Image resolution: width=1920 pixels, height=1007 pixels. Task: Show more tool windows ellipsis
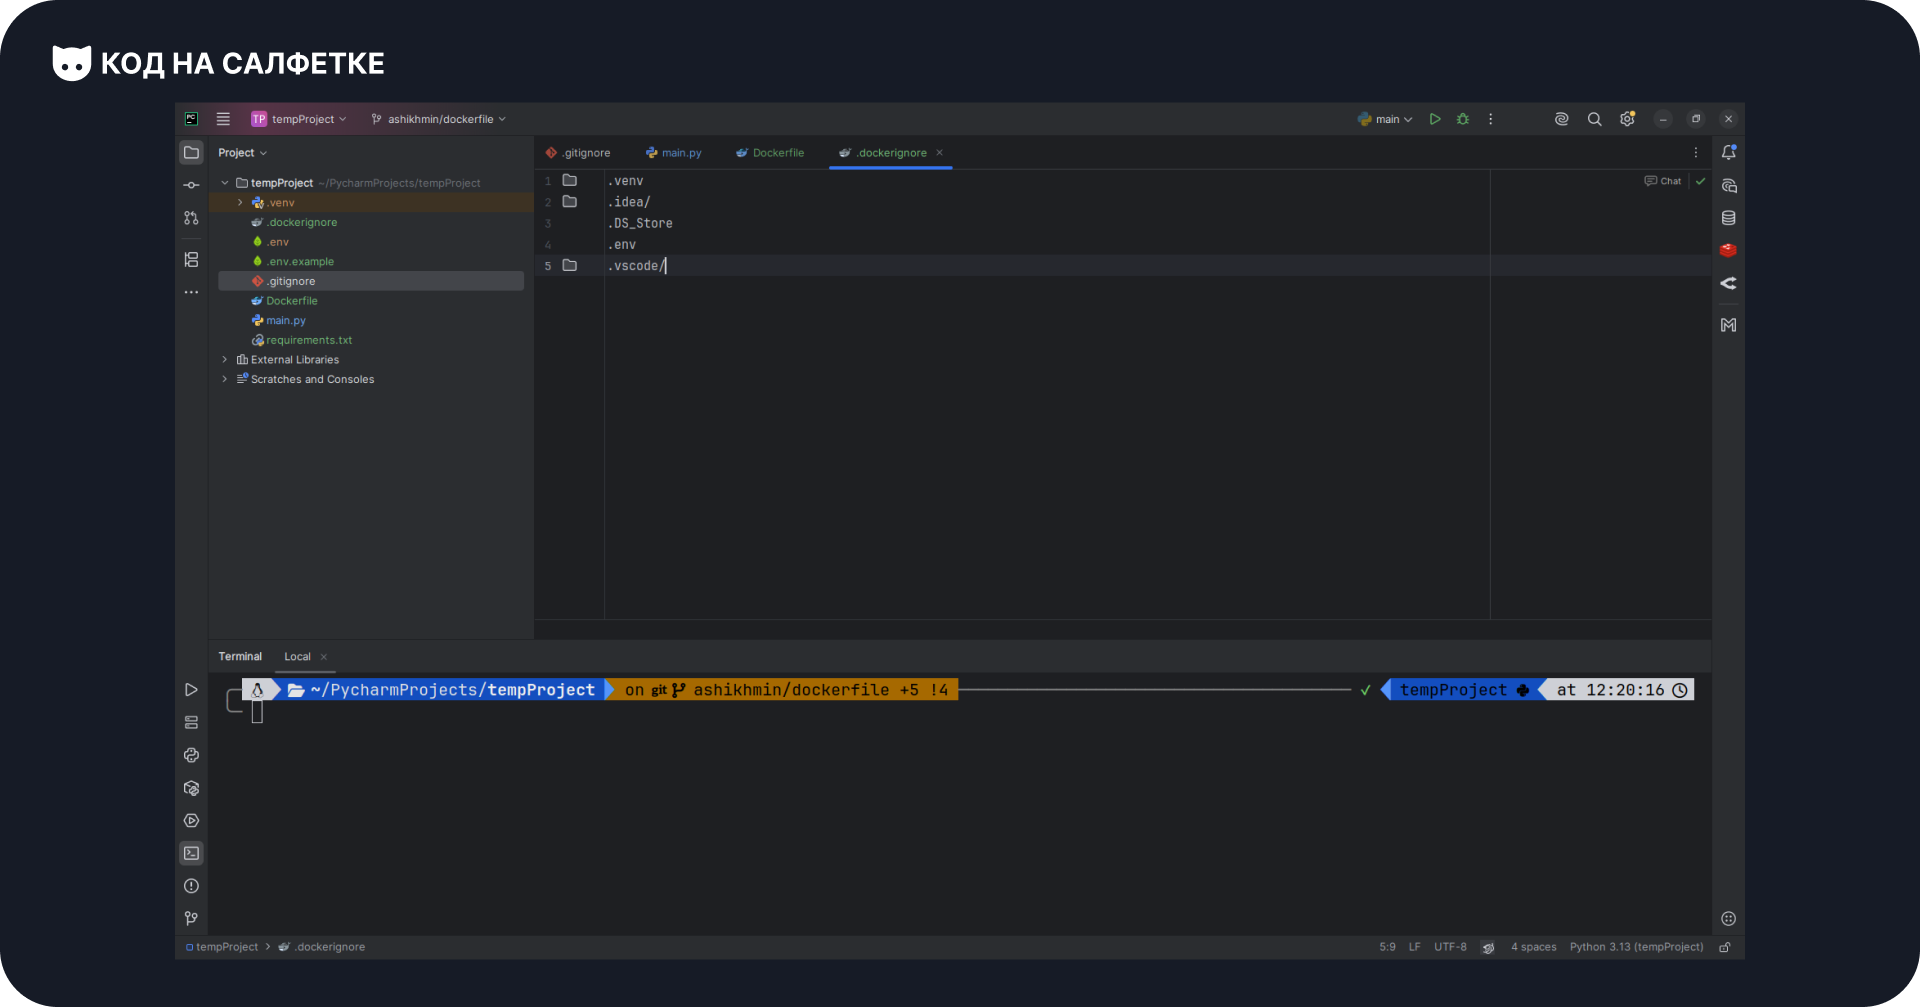click(x=191, y=293)
